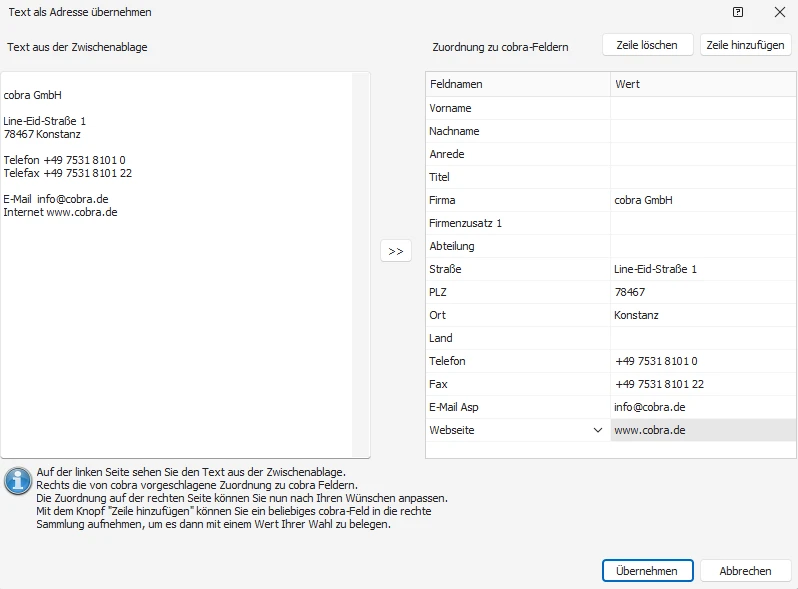This screenshot has height=589, width=798.
Task: Select the Ort field name cell
Action: coord(518,315)
